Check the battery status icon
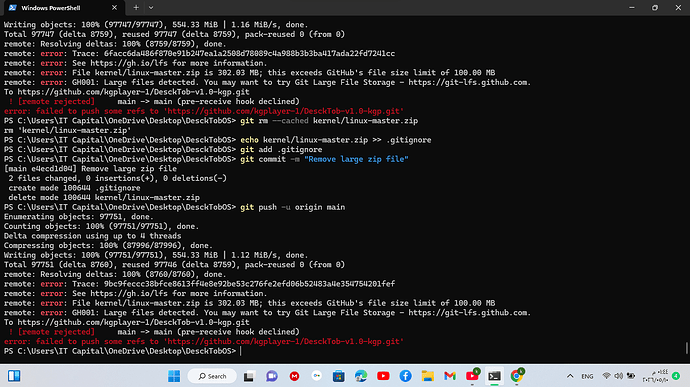 pyautogui.click(x=631, y=376)
